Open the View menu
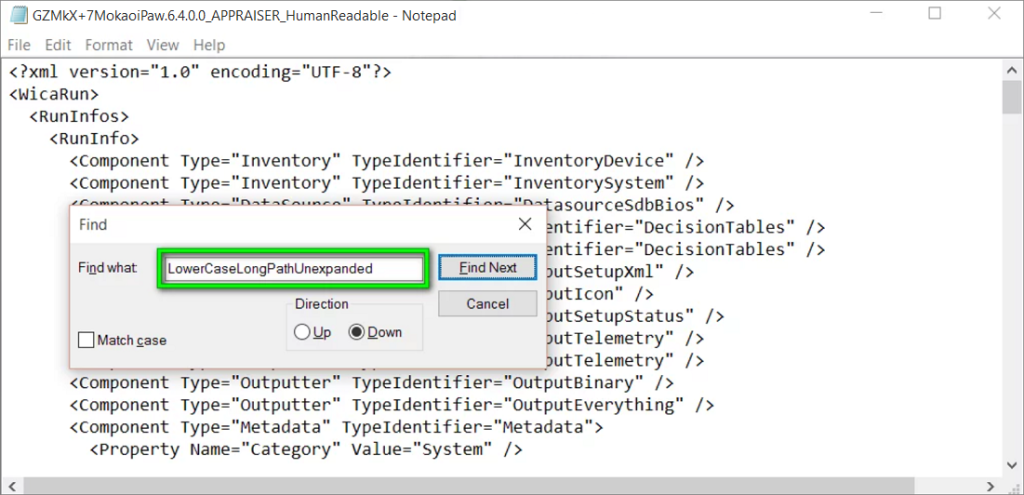The image size is (1024, 495). (x=162, y=45)
